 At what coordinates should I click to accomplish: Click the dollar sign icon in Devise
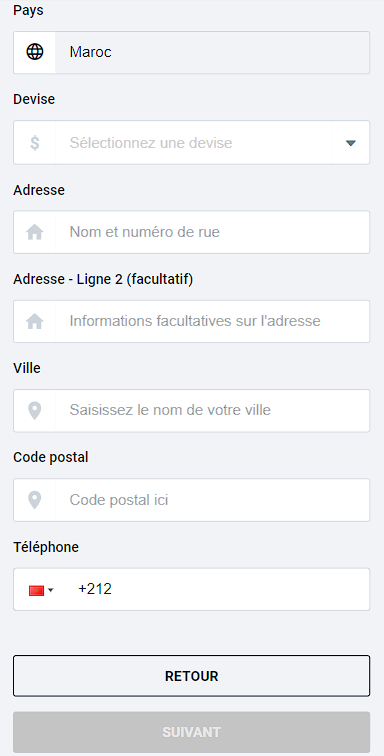pos(35,143)
